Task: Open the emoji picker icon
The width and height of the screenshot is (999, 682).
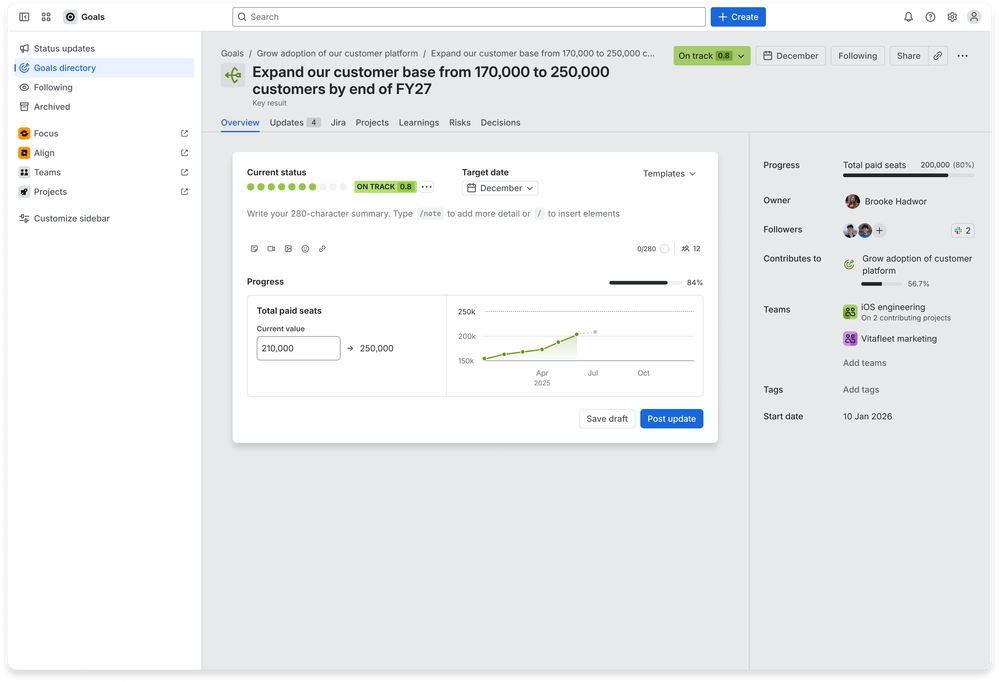Action: 305,249
